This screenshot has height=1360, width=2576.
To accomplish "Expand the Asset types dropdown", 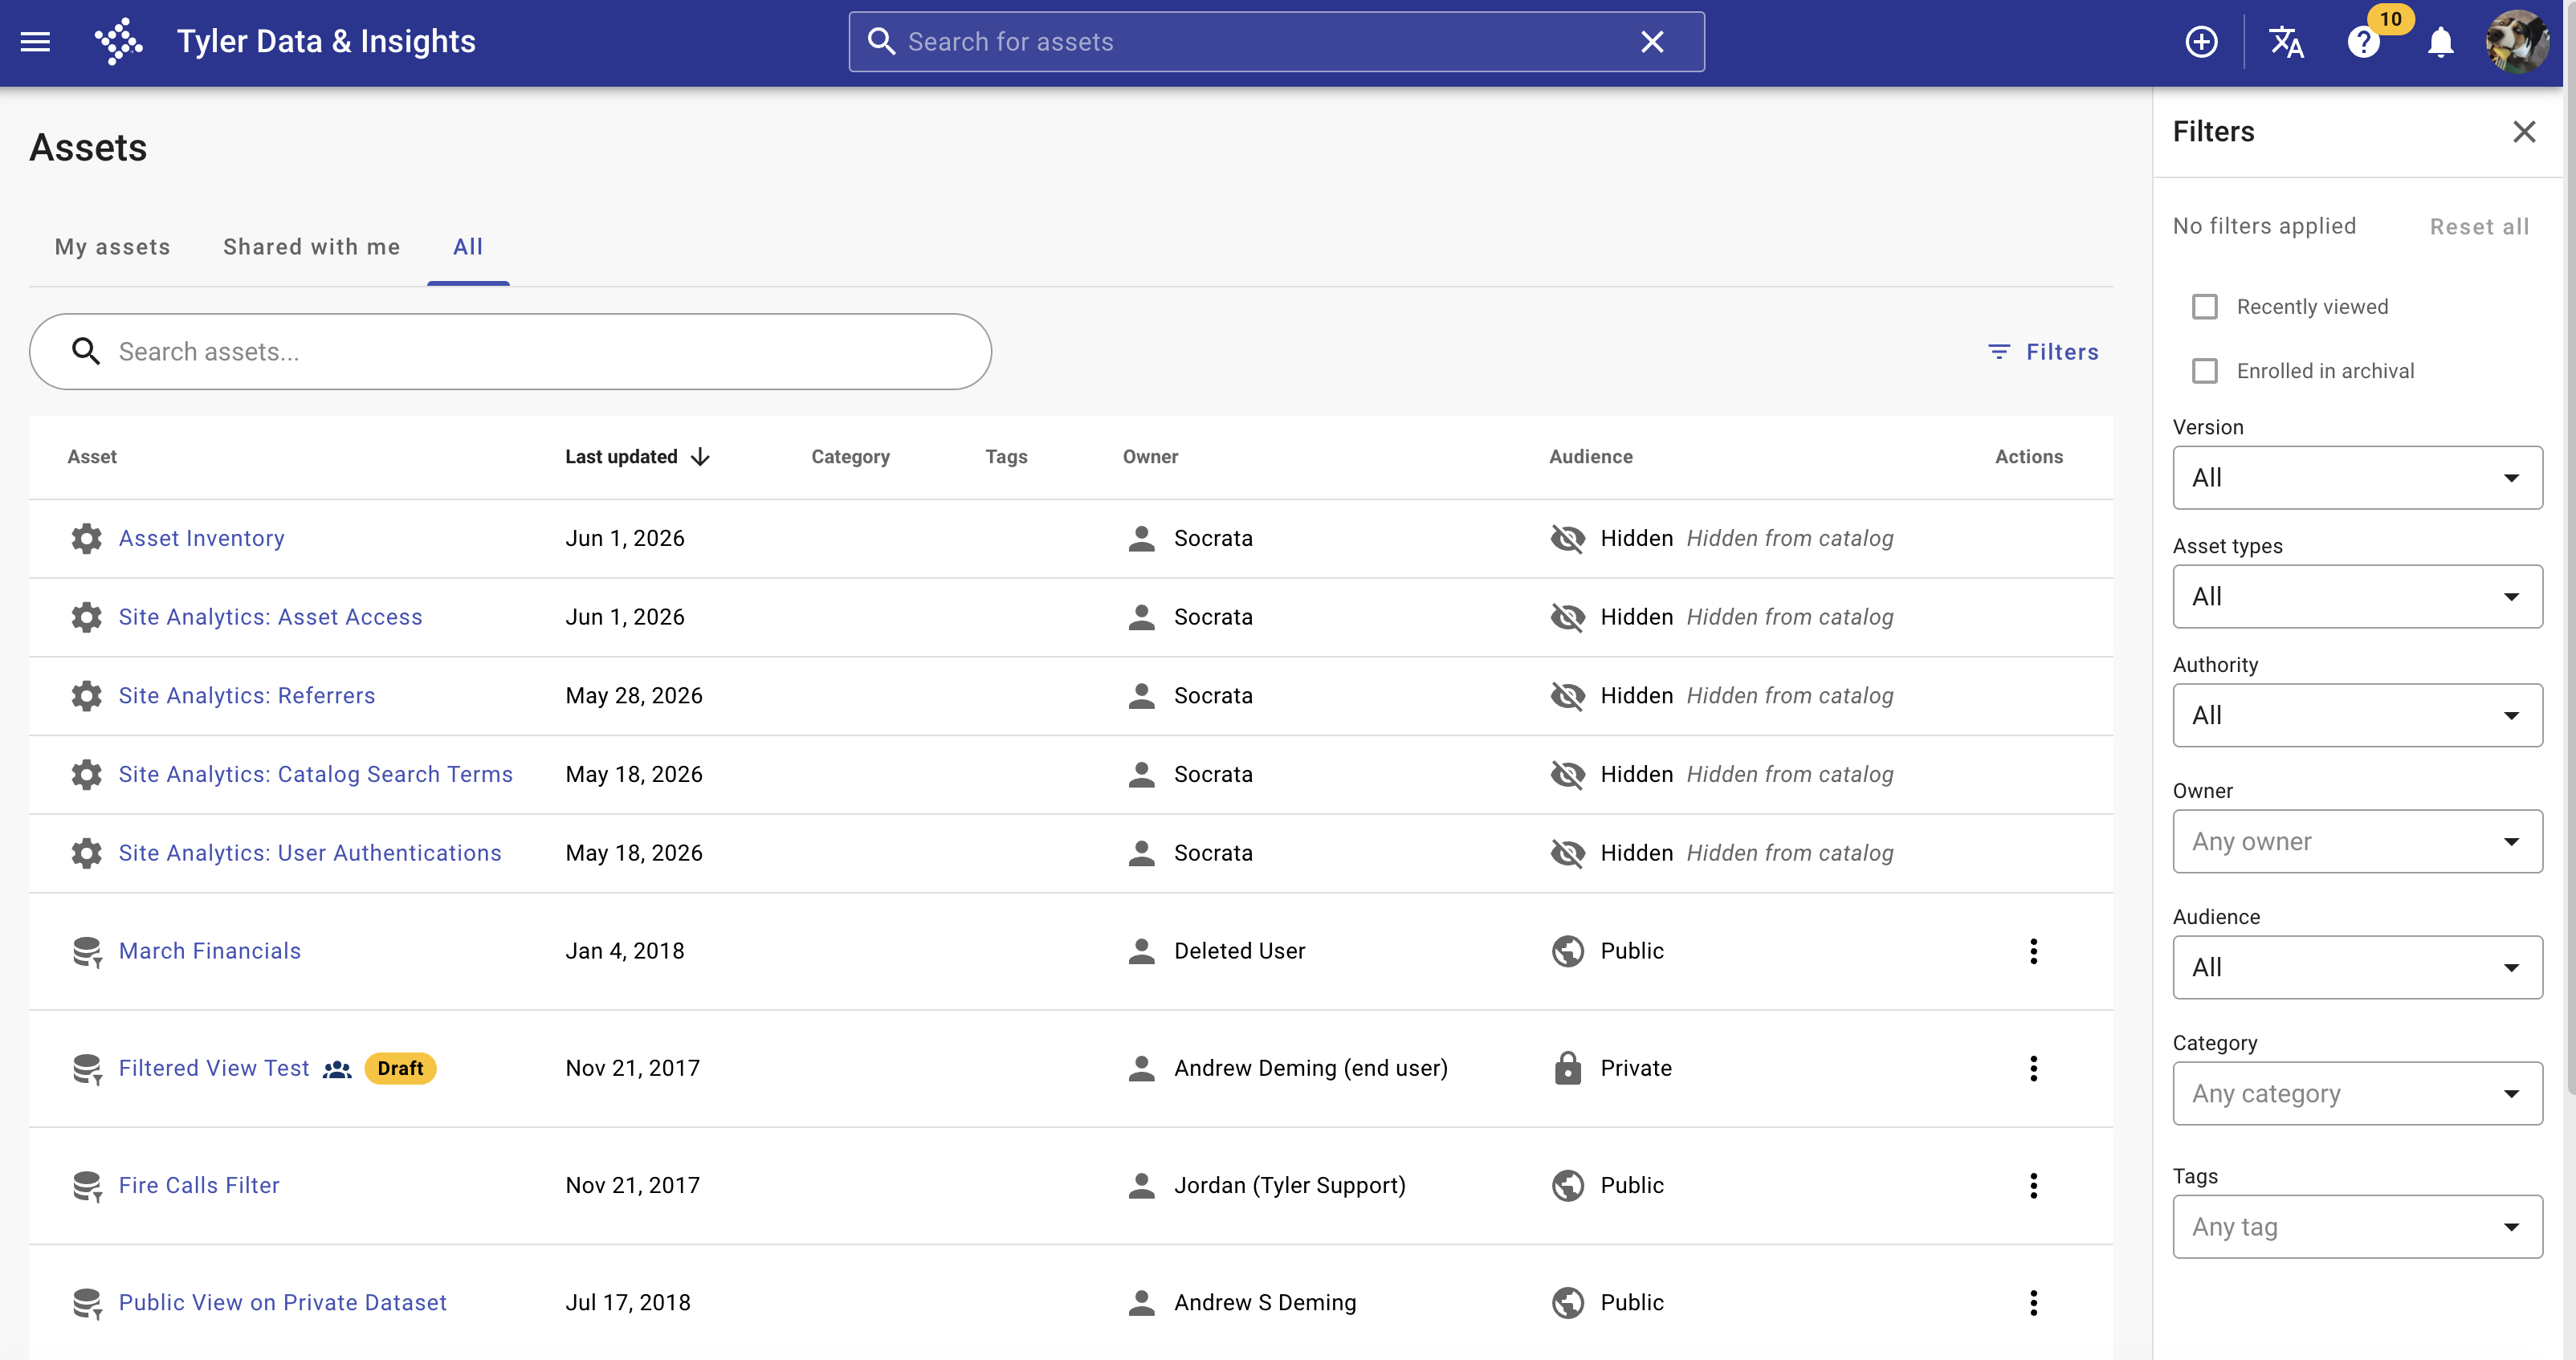I will point(2357,596).
